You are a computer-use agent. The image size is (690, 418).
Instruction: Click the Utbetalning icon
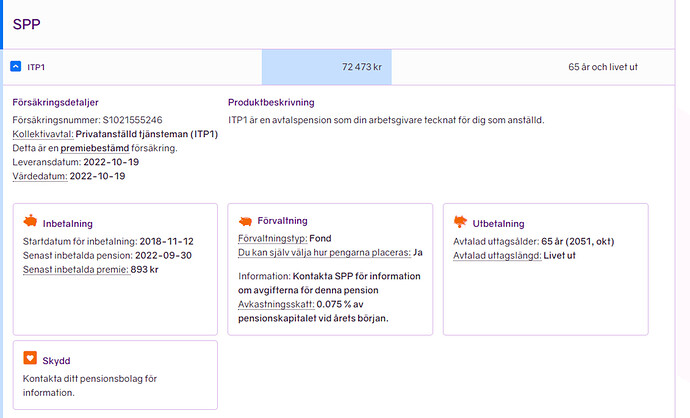[x=461, y=222]
